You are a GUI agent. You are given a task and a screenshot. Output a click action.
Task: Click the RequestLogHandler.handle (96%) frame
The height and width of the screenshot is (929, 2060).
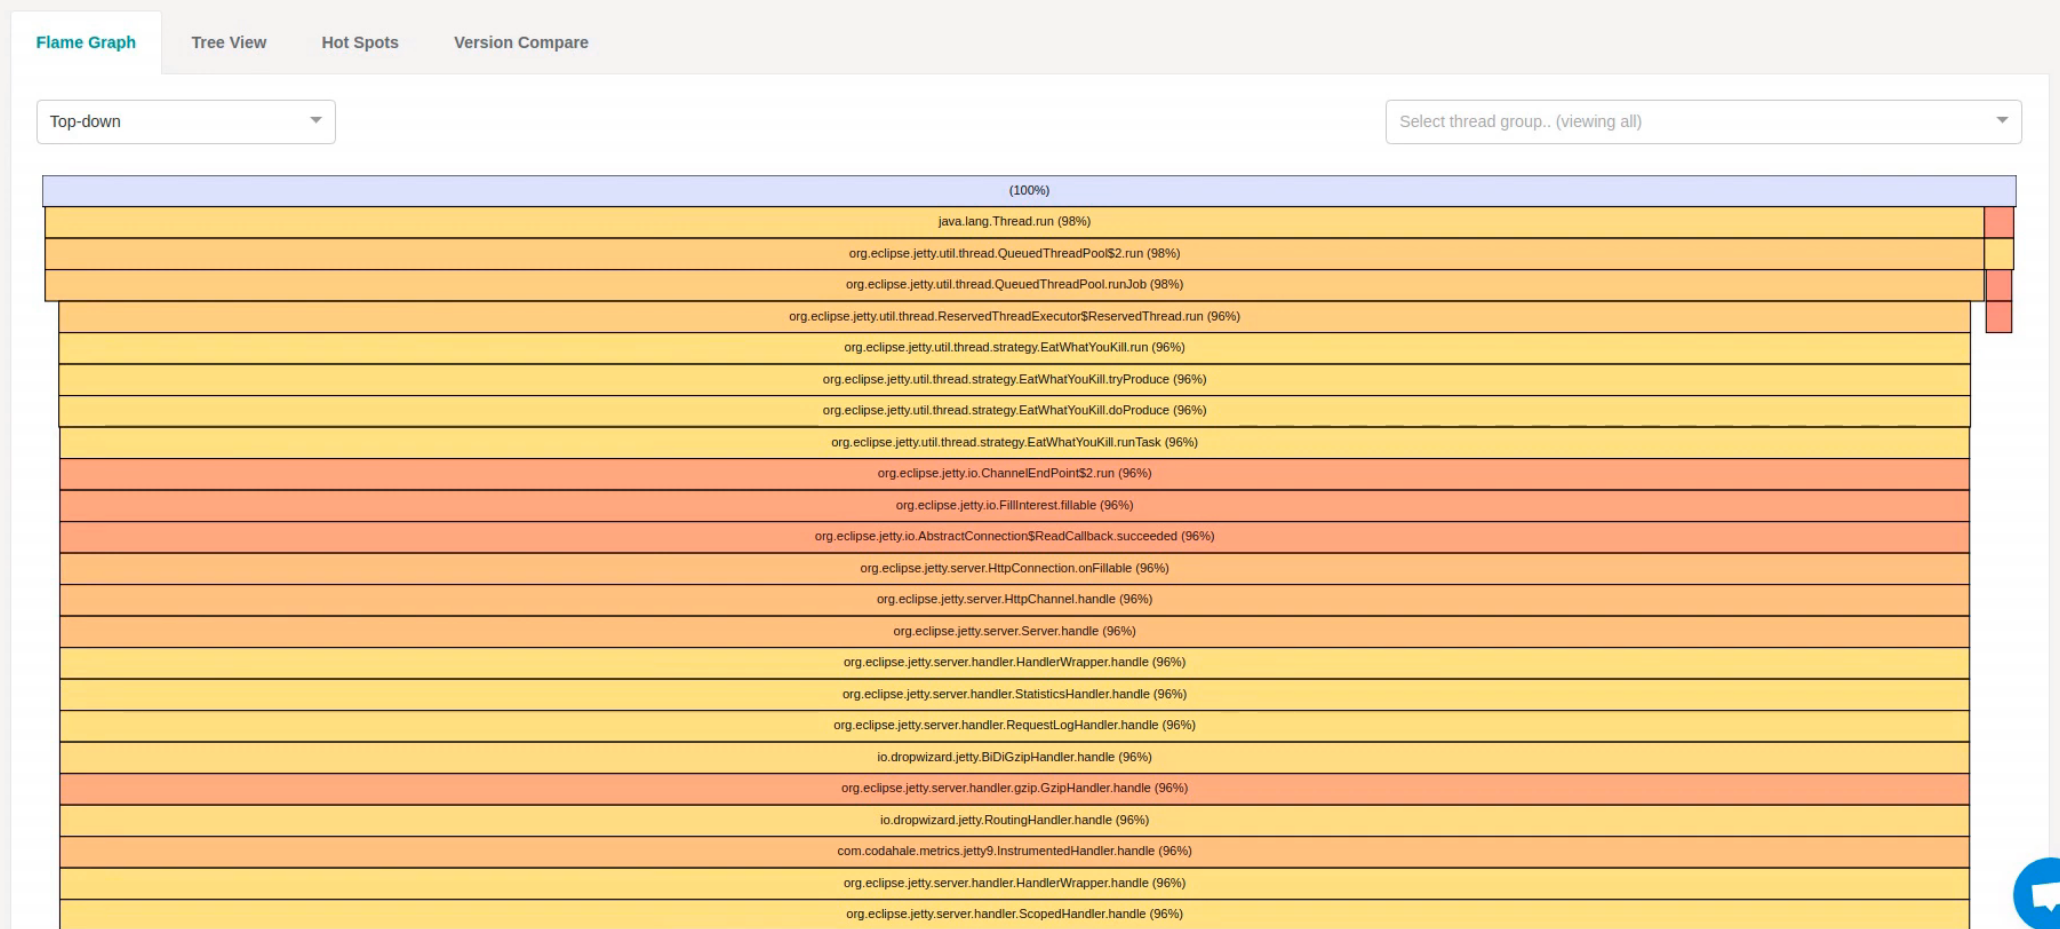1014,726
